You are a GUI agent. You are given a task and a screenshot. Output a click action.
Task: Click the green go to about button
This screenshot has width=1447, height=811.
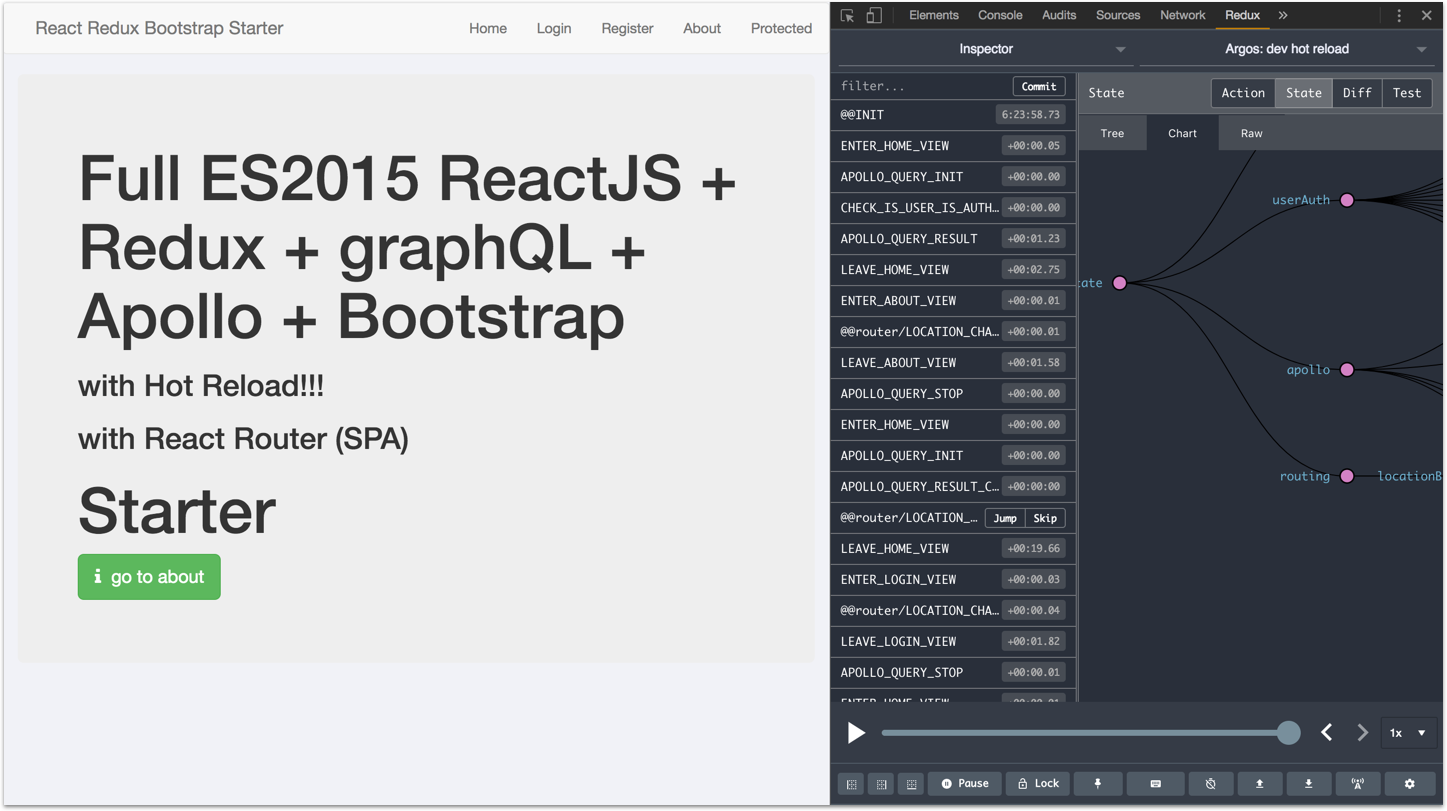pos(149,577)
